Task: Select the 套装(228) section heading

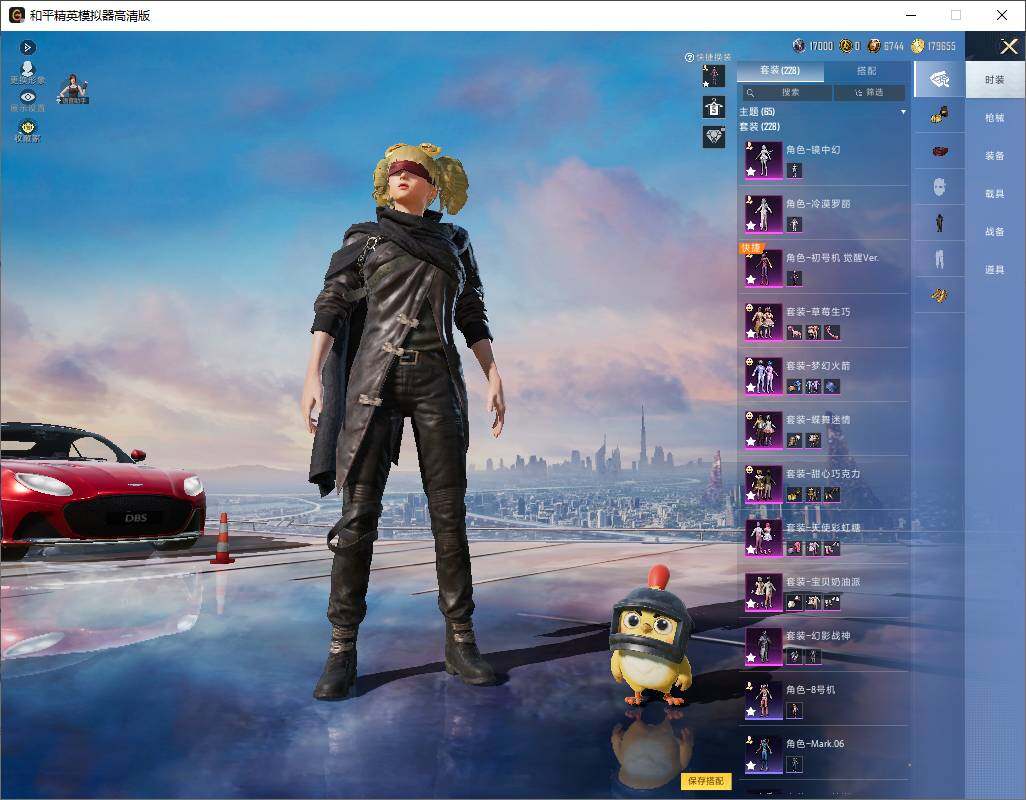Action: pyautogui.click(x=760, y=126)
